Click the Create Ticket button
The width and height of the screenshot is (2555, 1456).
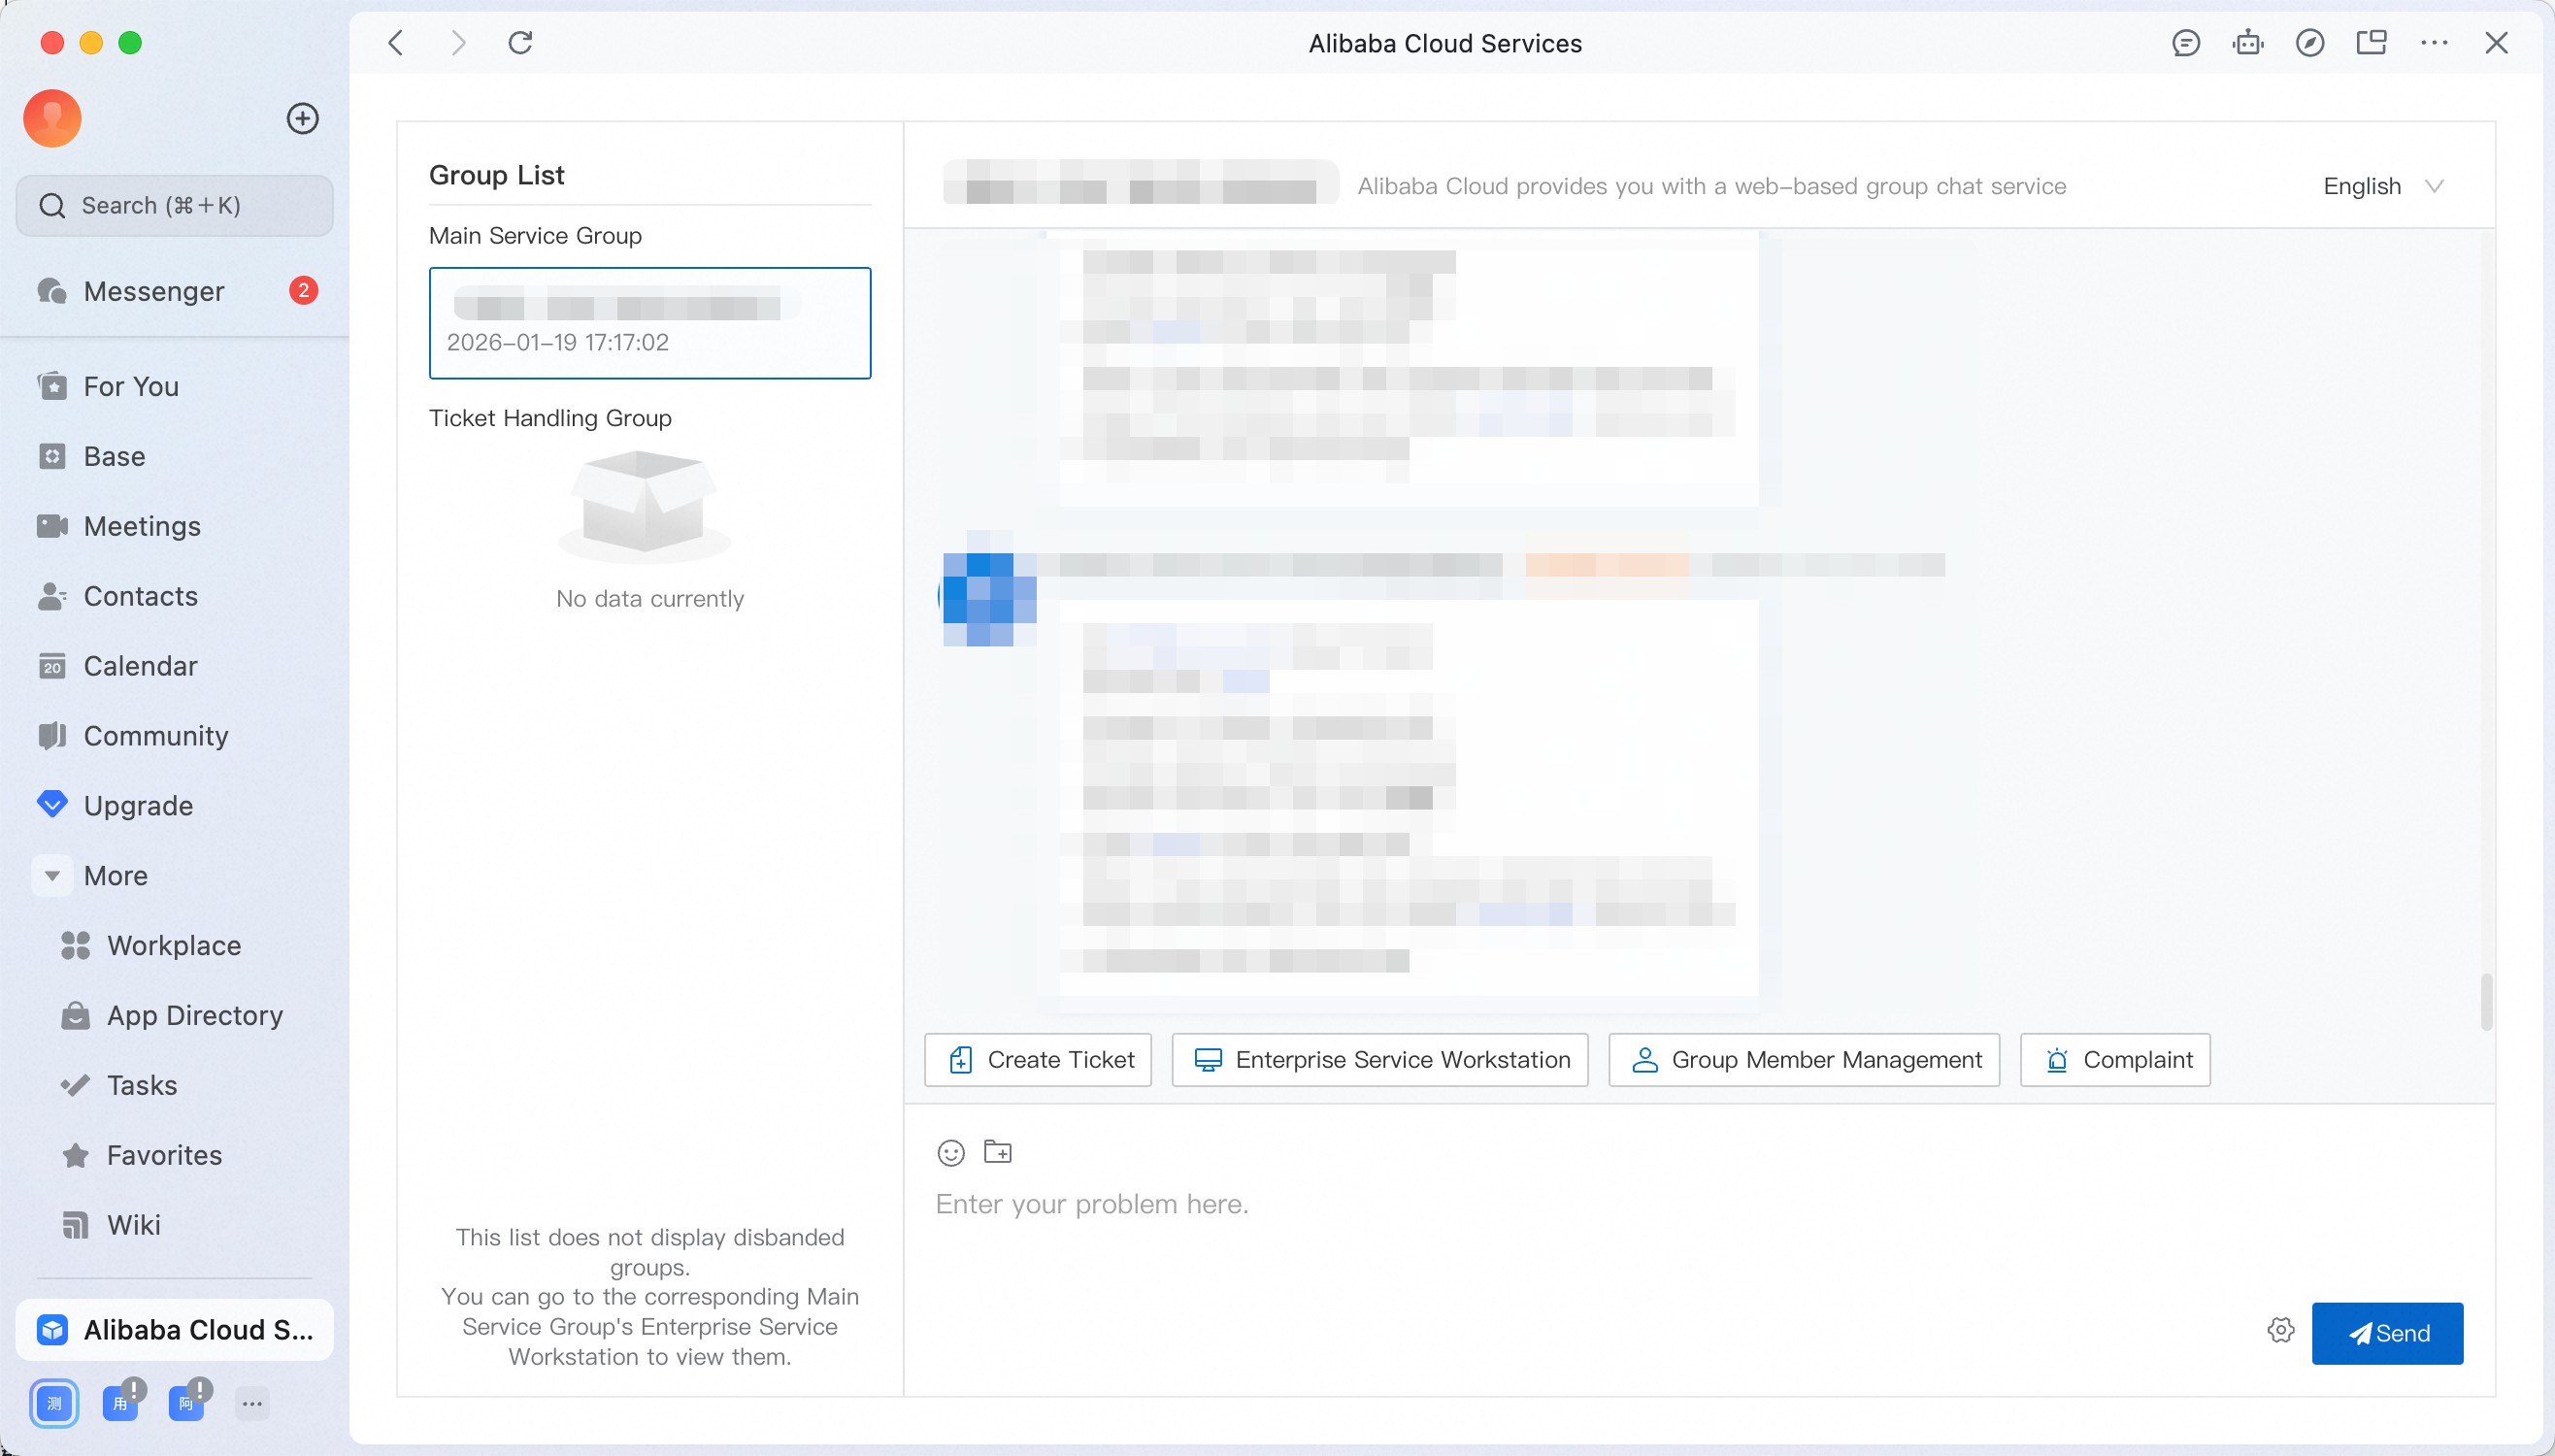(1038, 1060)
